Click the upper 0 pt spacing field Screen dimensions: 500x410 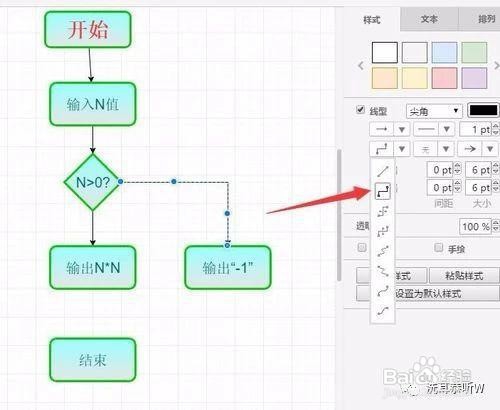click(440, 170)
